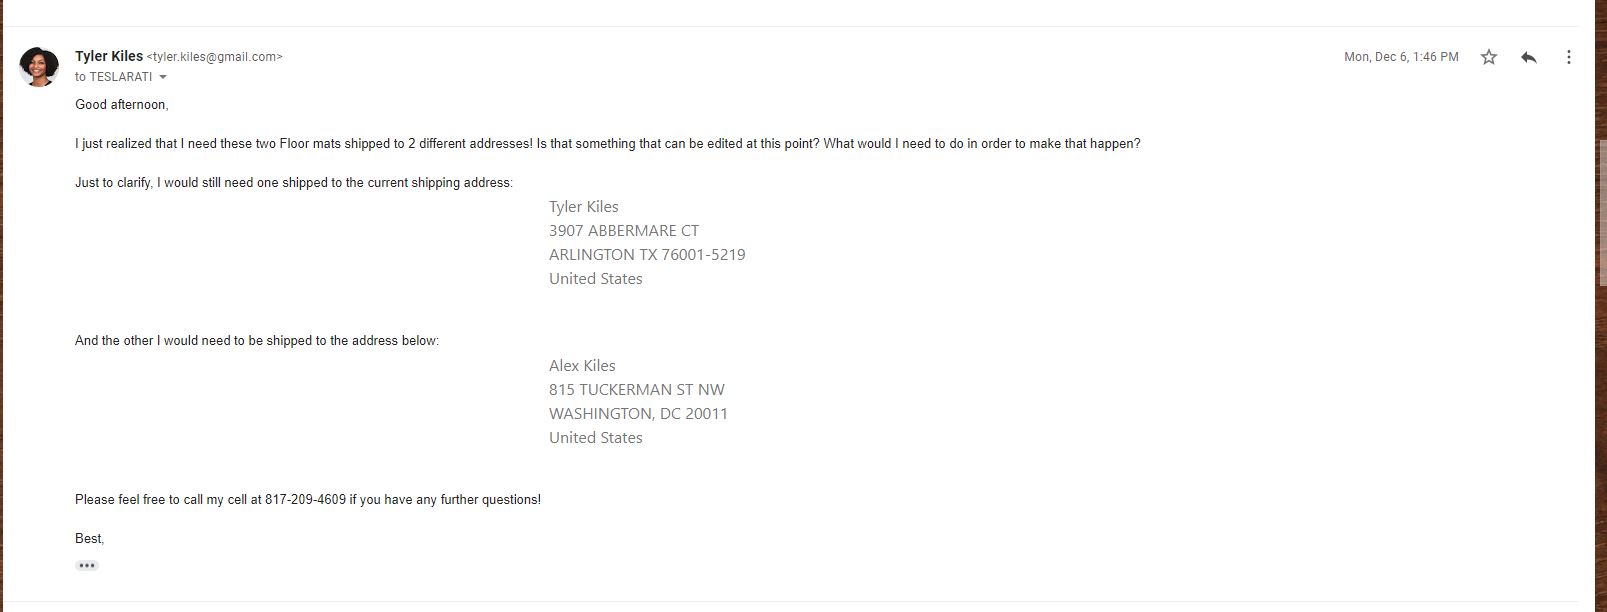Click the phone number 817-209-4609

[x=305, y=499]
